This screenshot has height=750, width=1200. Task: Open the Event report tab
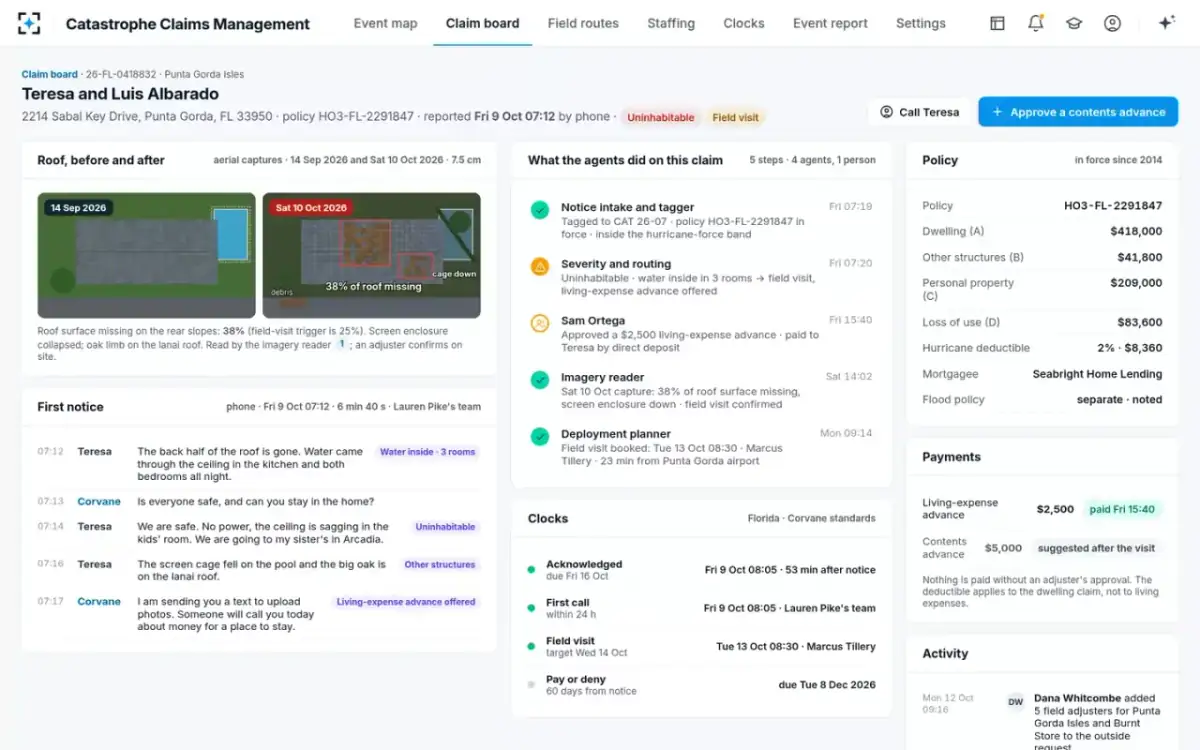coord(830,23)
